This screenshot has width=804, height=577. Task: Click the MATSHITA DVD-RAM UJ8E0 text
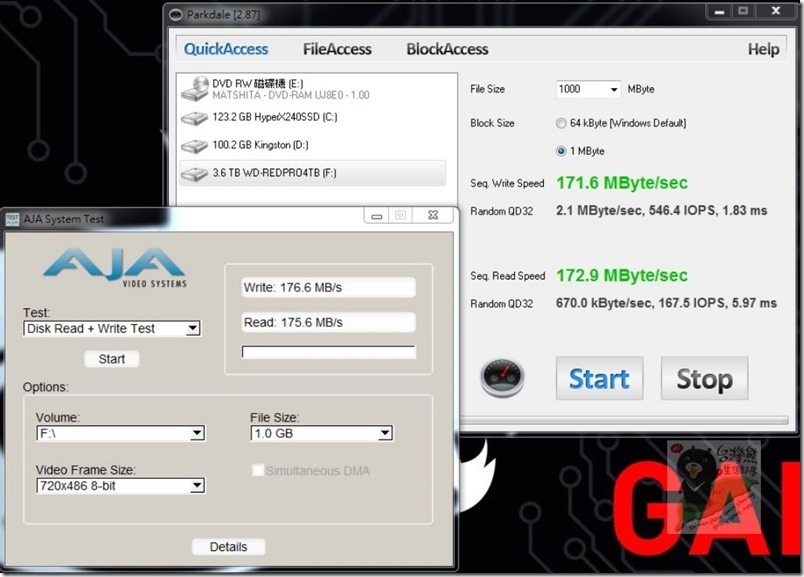(291, 95)
